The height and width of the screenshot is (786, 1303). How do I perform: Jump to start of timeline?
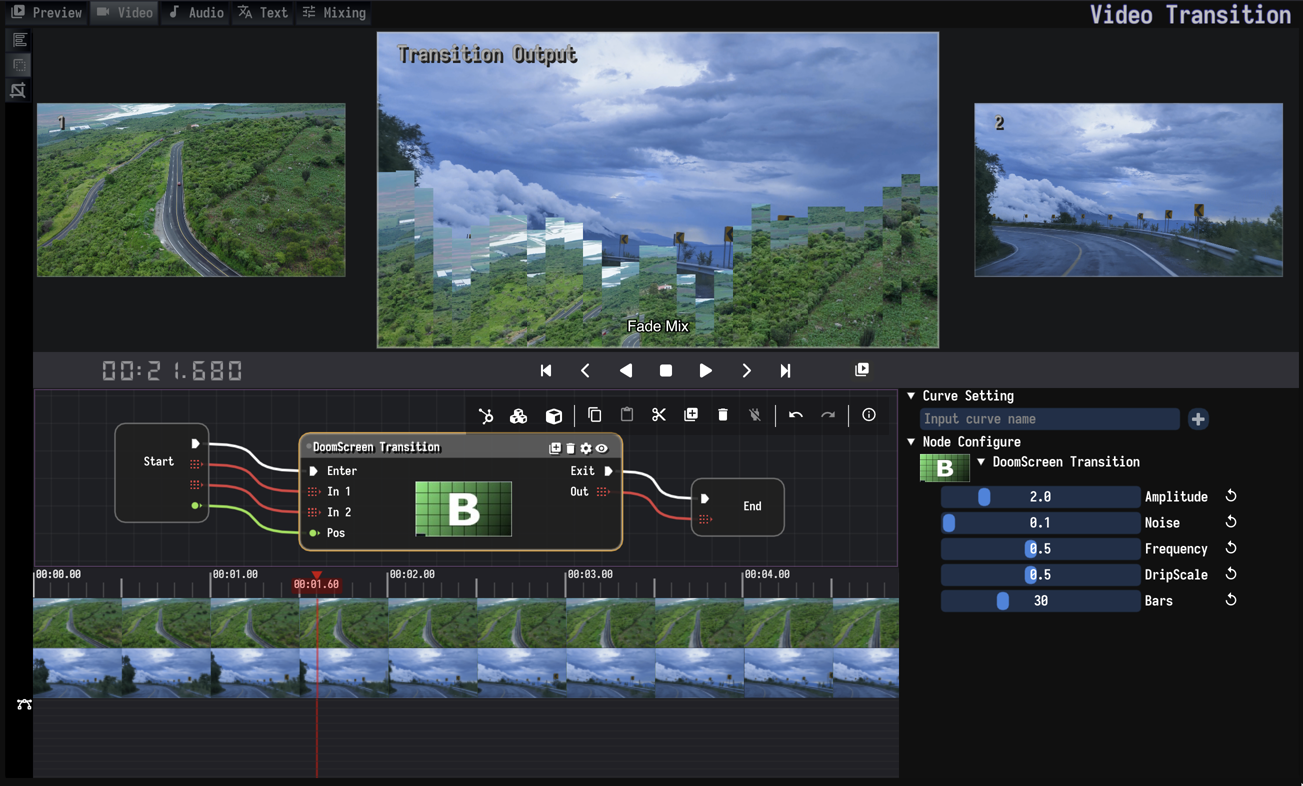[x=546, y=371]
